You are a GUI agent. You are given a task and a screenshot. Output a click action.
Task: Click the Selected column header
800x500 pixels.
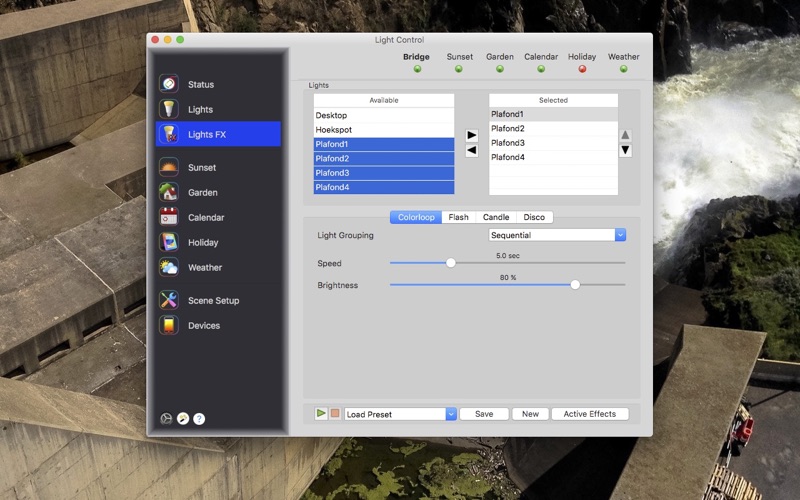(553, 101)
